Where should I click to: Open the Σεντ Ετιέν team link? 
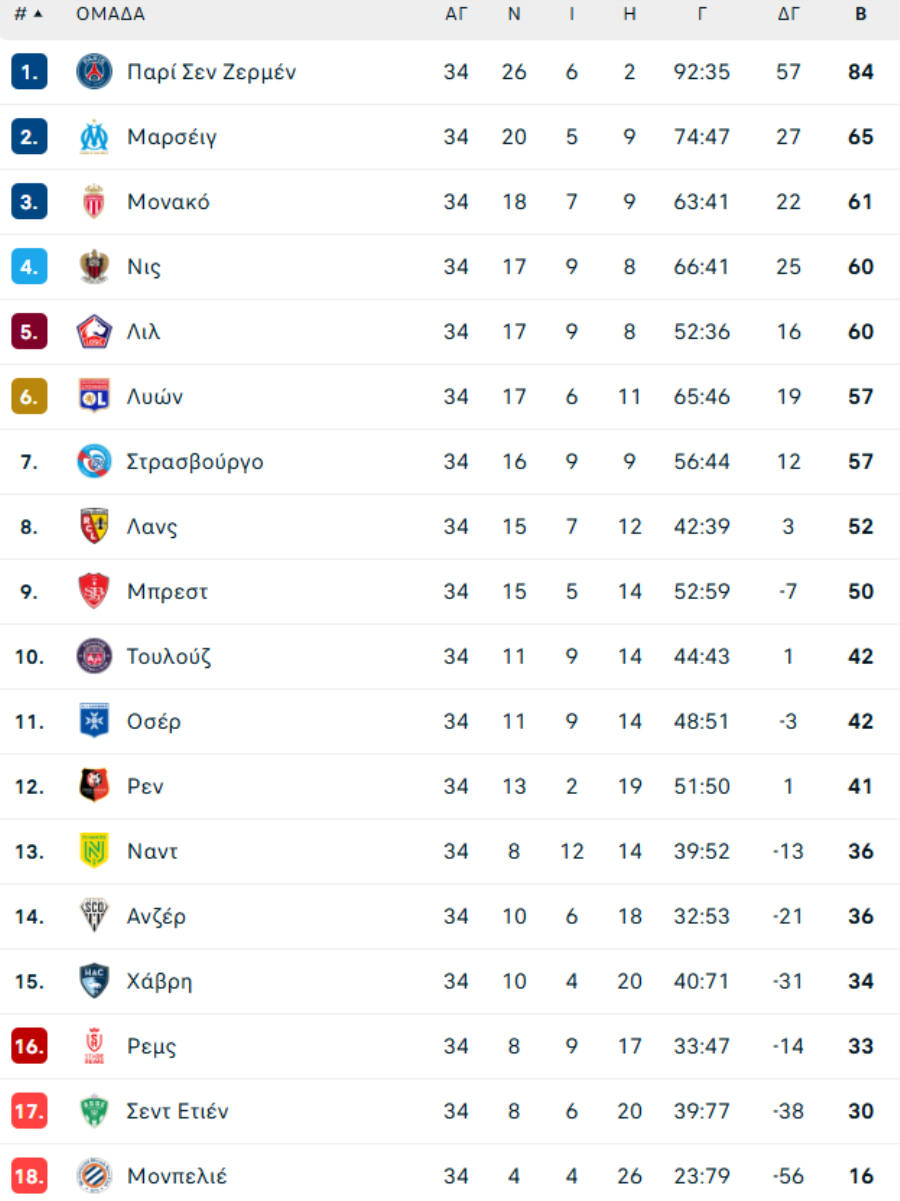(x=178, y=1112)
